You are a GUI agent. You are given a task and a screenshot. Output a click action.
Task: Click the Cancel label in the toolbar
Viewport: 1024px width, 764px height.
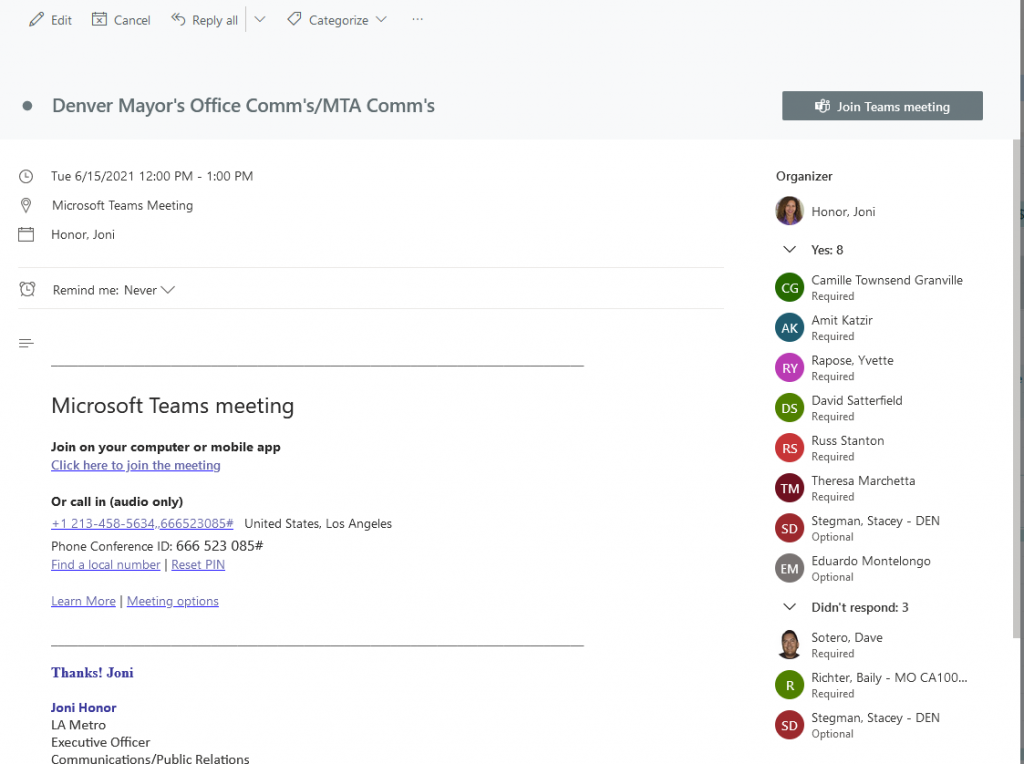(x=132, y=20)
